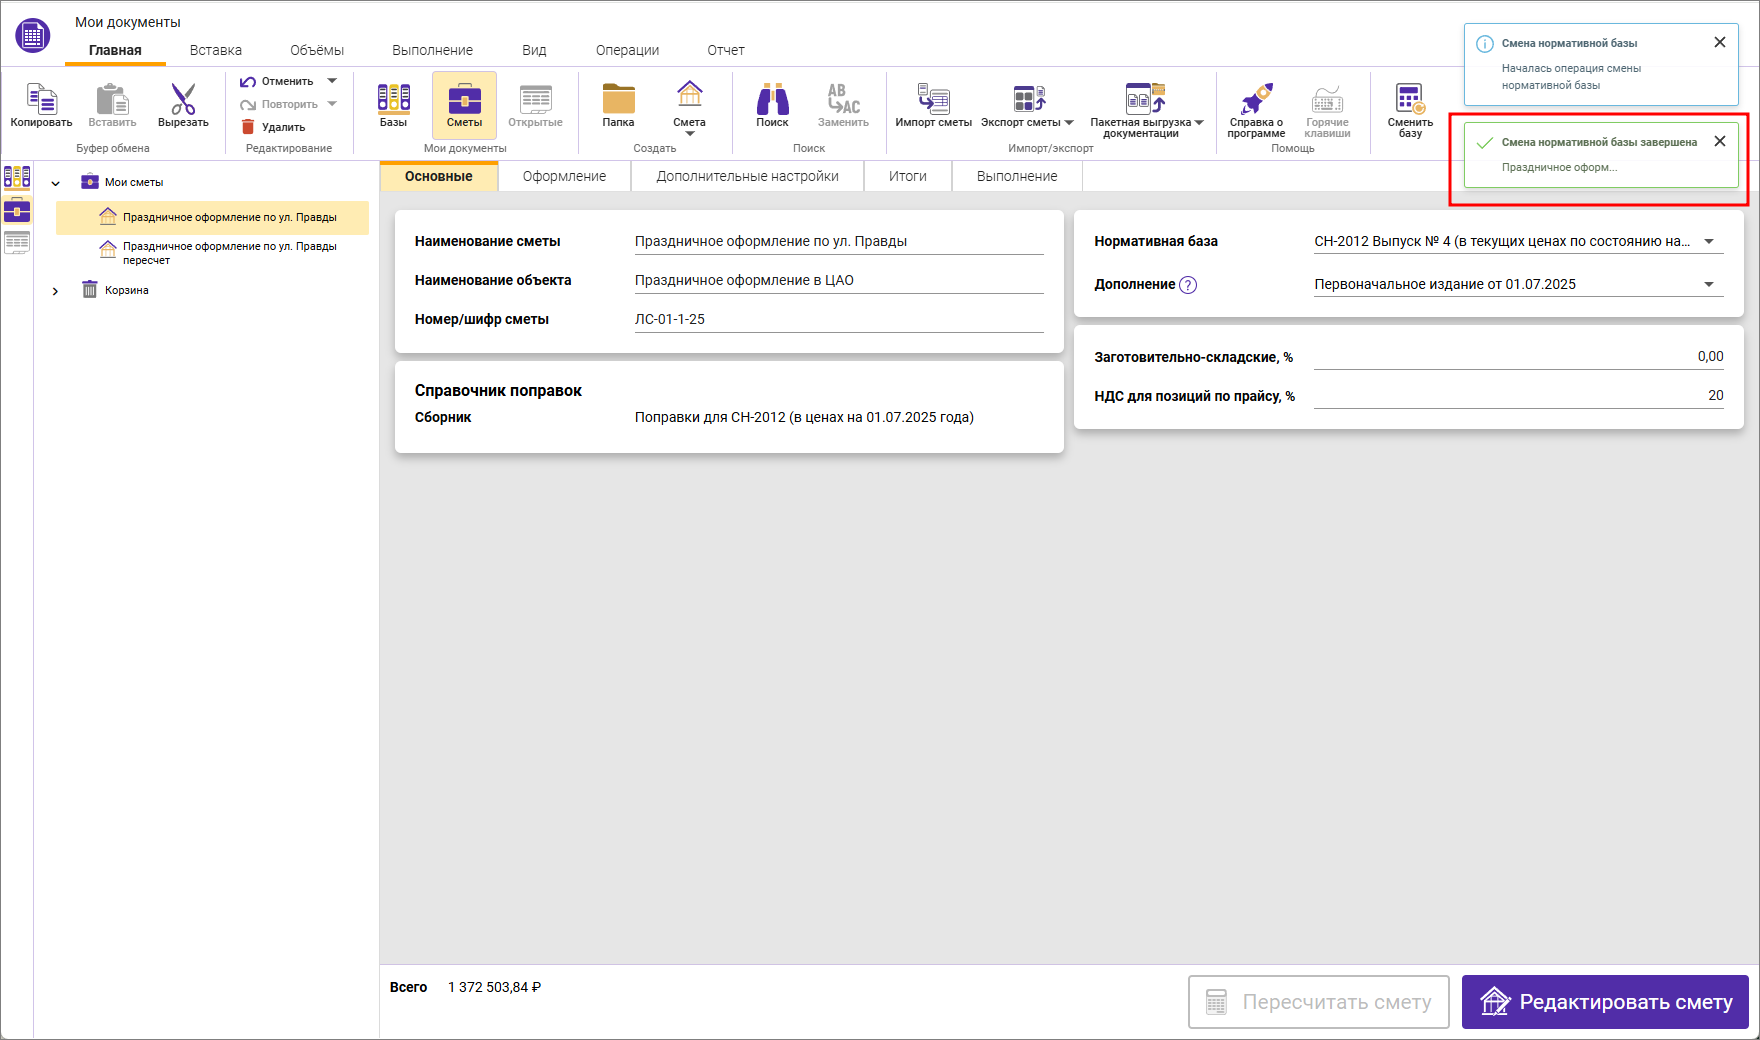
Task: Open the Экспорт сметы dropdown menu
Action: click(x=1069, y=123)
